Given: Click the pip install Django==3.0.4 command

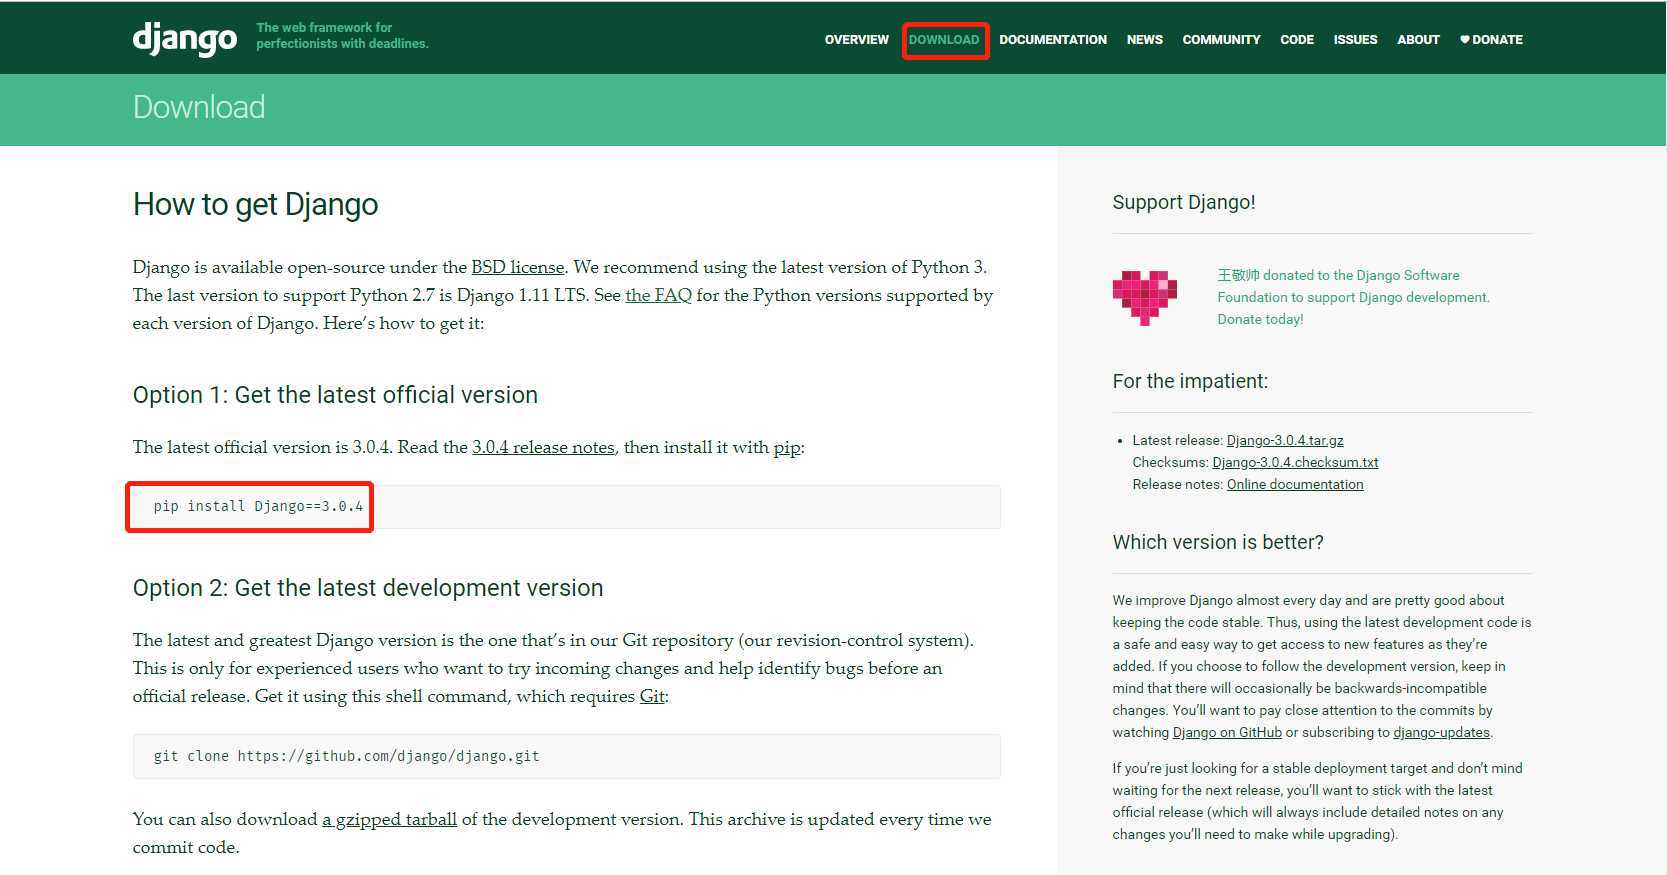Looking at the screenshot, I should click(258, 506).
